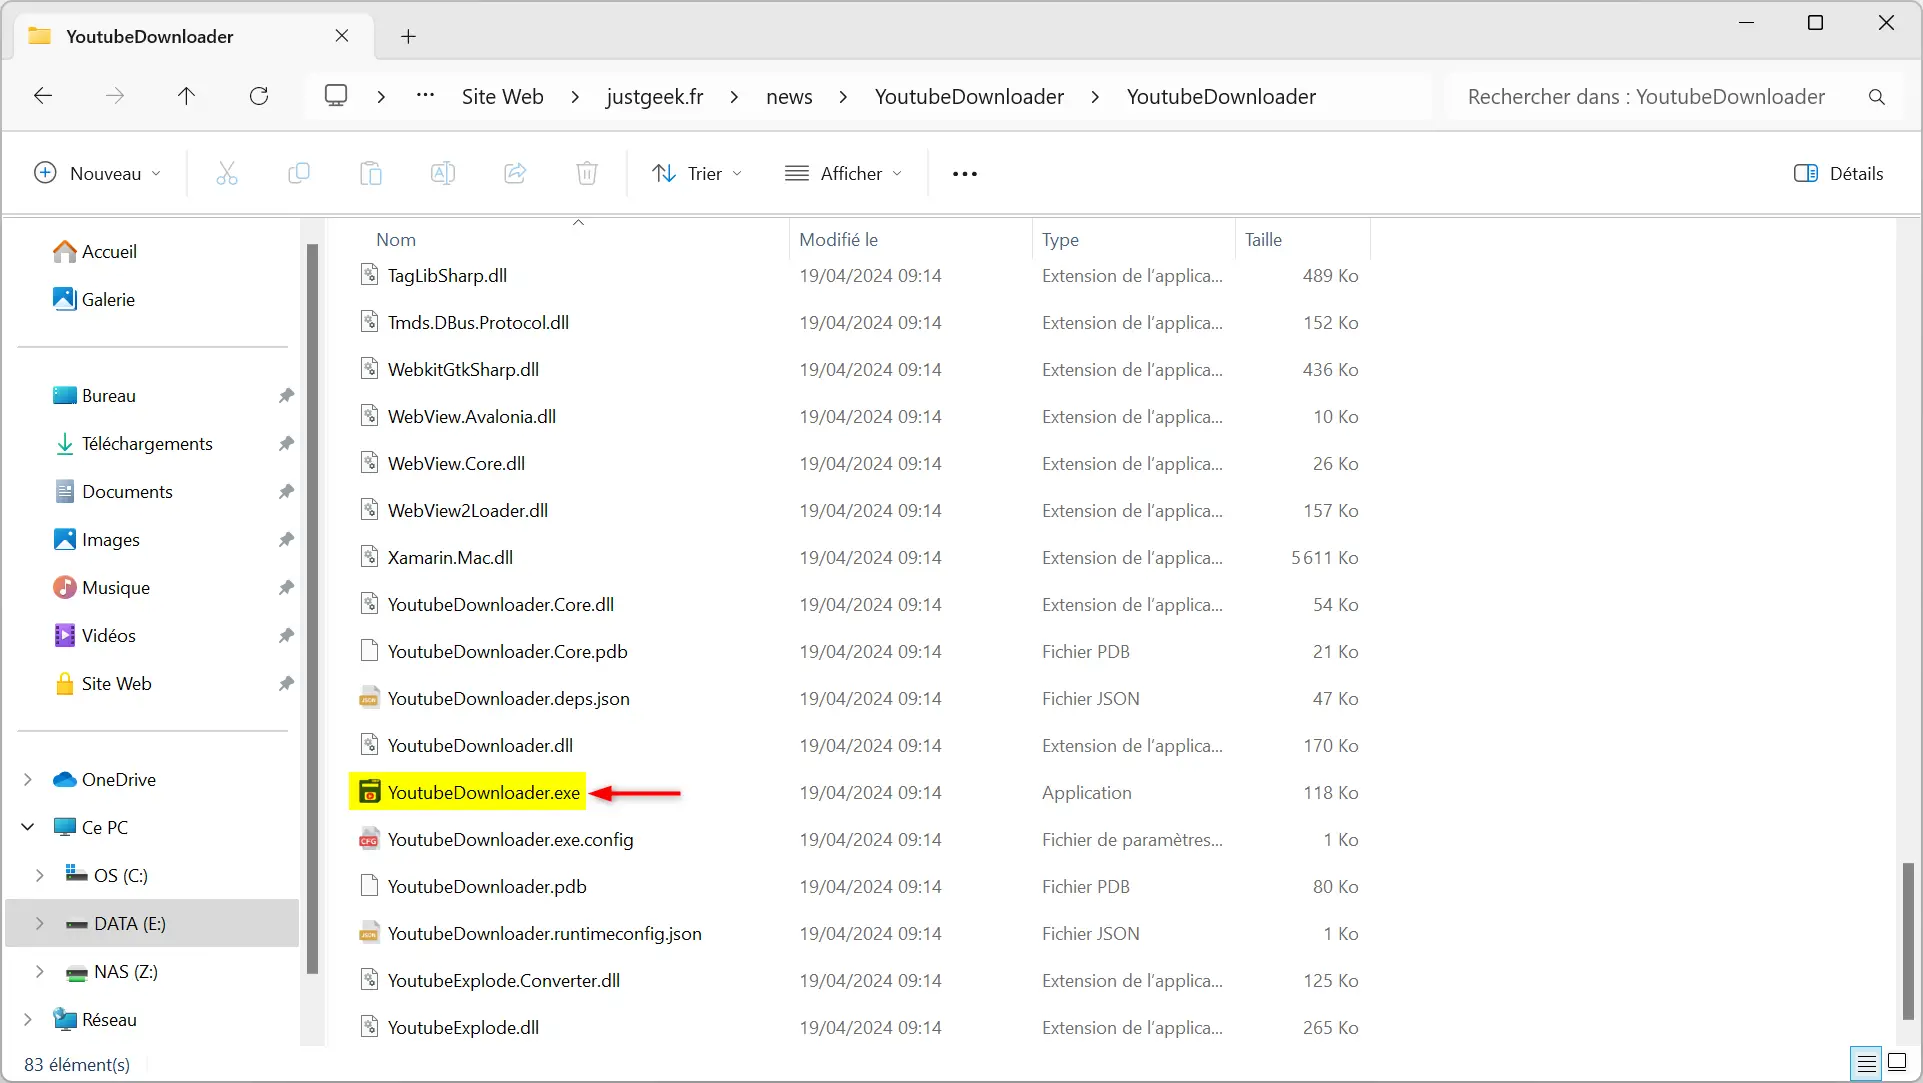Switch to large thumbnails view icon in status bar
Image resolution: width=1923 pixels, height=1083 pixels.
[x=1897, y=1063]
